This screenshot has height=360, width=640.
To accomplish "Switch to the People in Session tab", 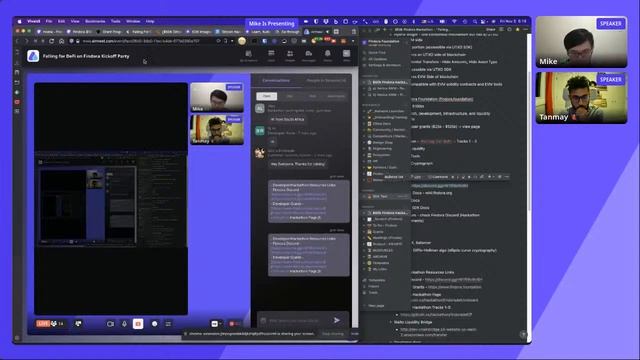I will (x=326, y=80).
